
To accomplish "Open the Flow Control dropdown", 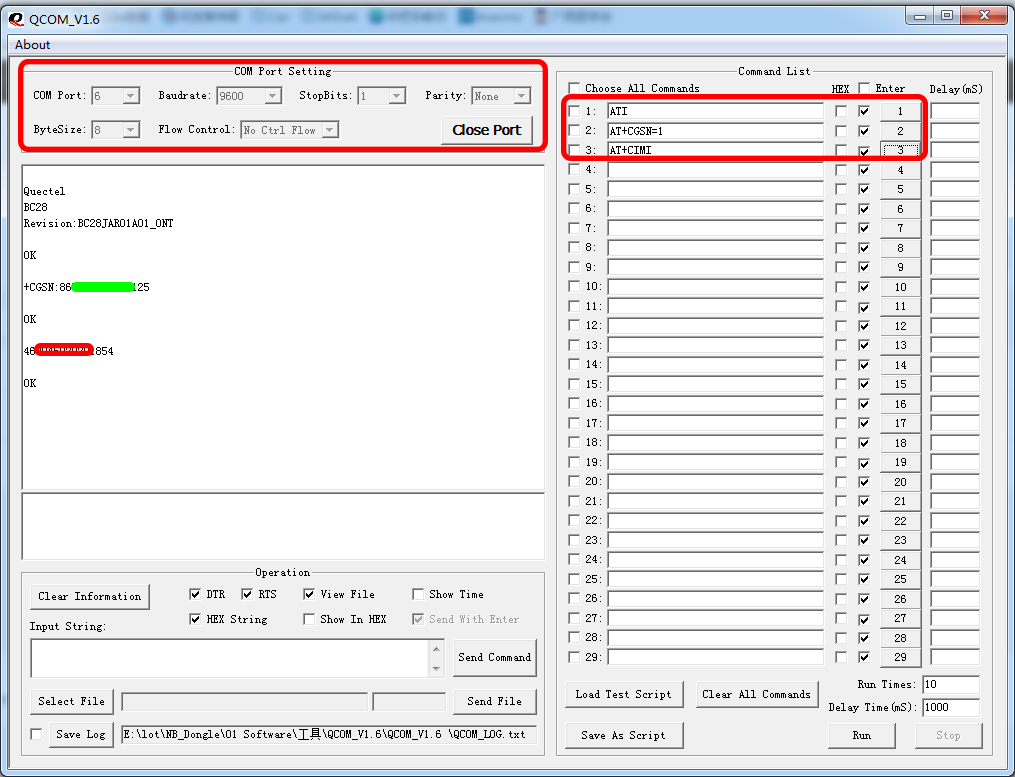I will click(330, 130).
